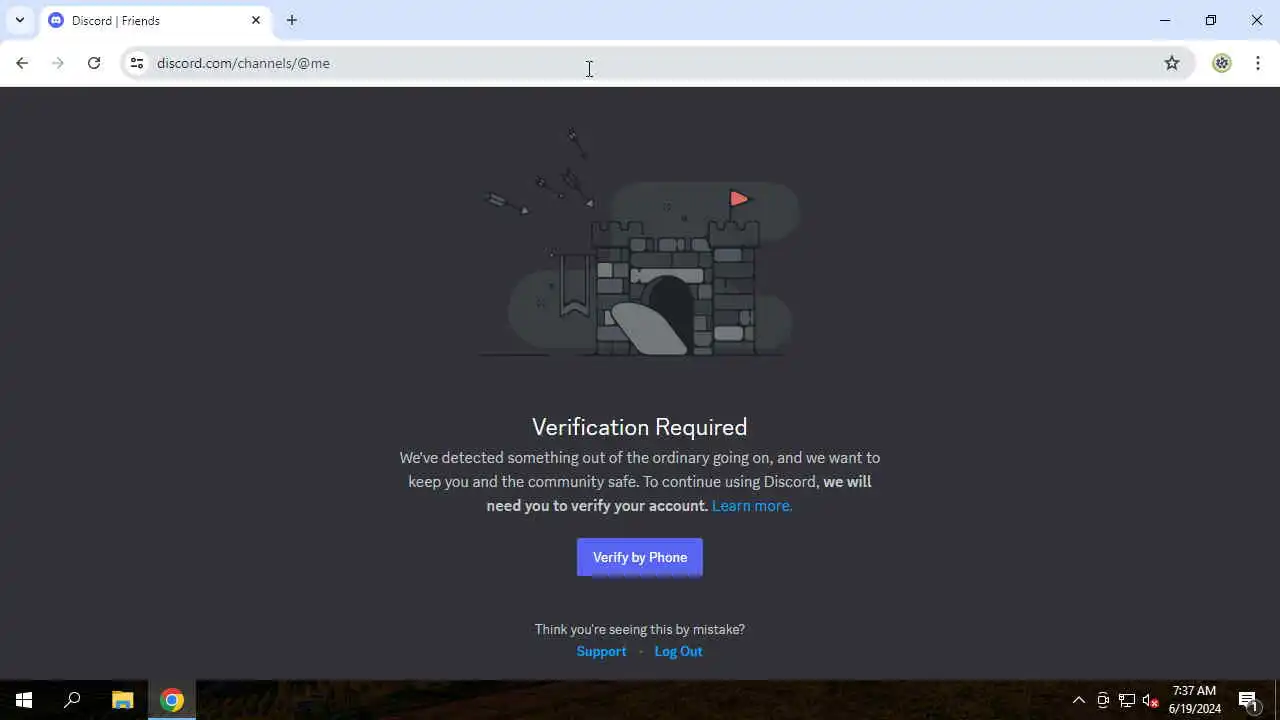
Task: Click the Verification Required heading
Action: [640, 427]
